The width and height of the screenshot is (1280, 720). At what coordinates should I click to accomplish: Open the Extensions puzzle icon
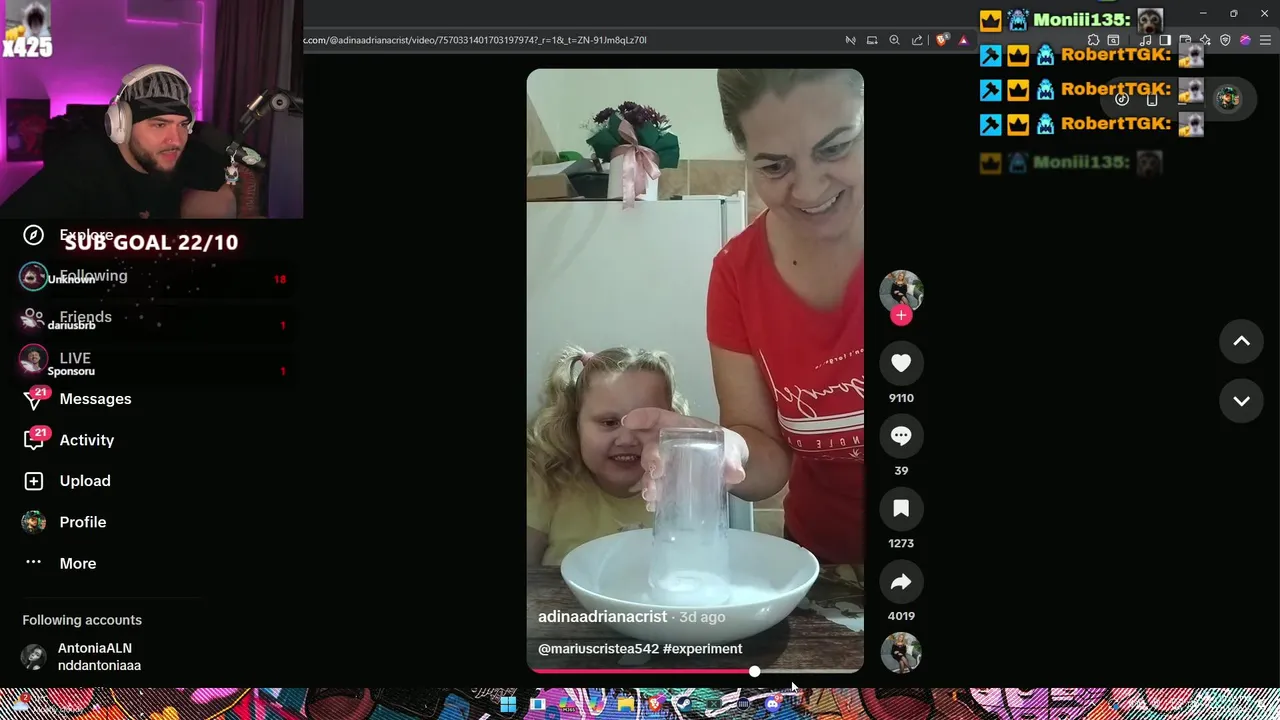1093,40
